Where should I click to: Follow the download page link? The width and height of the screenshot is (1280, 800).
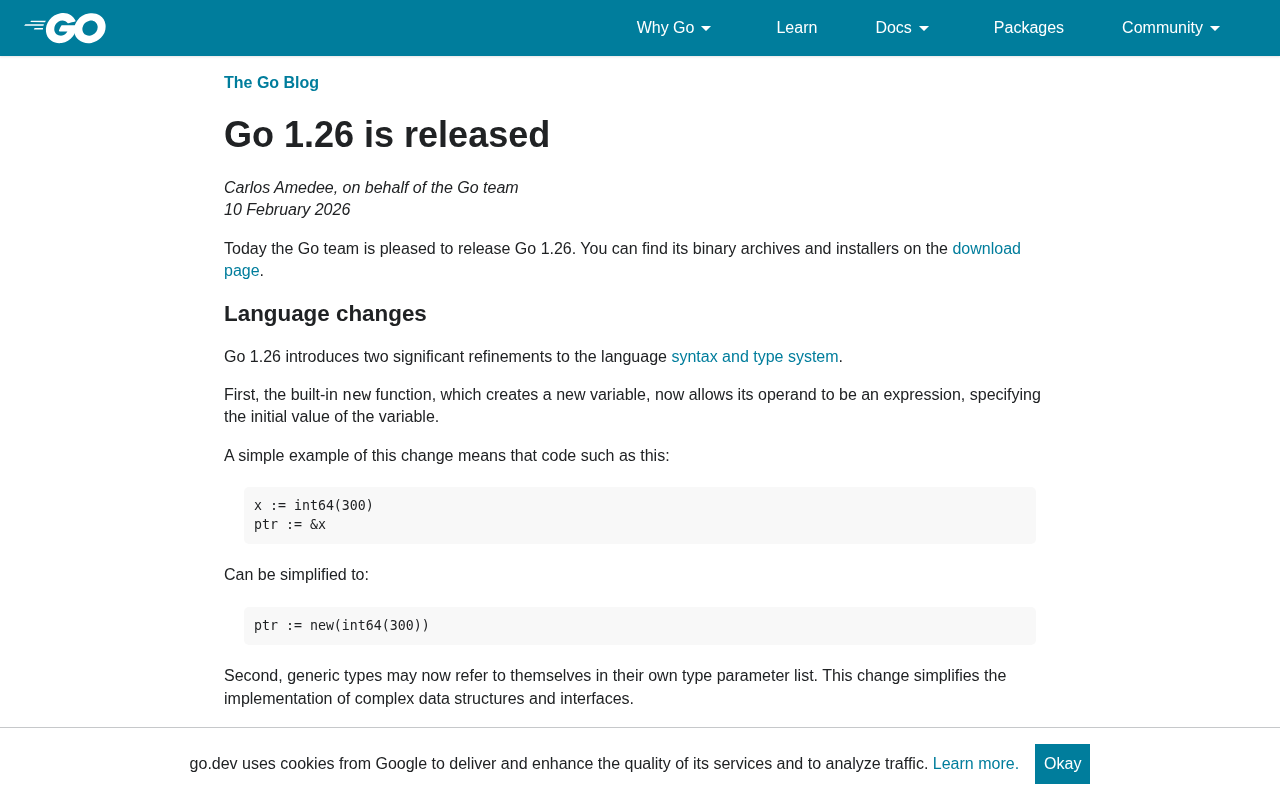pos(986,249)
